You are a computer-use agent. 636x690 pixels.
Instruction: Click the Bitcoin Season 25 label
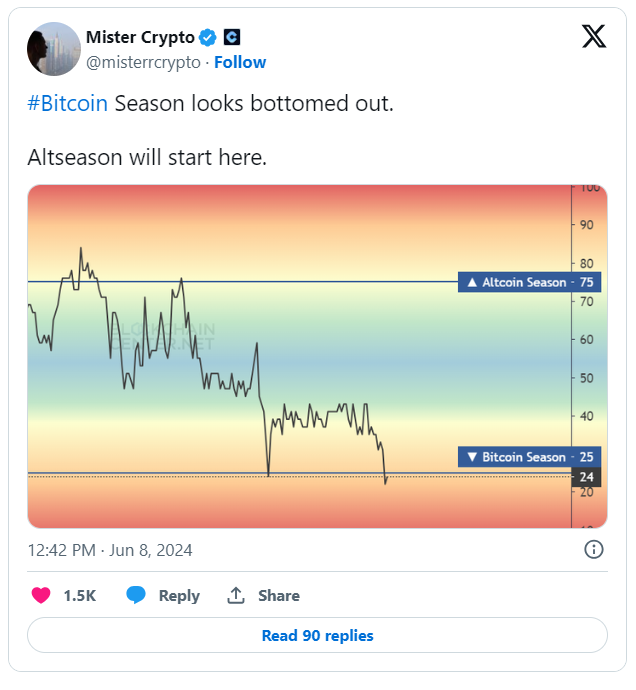point(529,457)
